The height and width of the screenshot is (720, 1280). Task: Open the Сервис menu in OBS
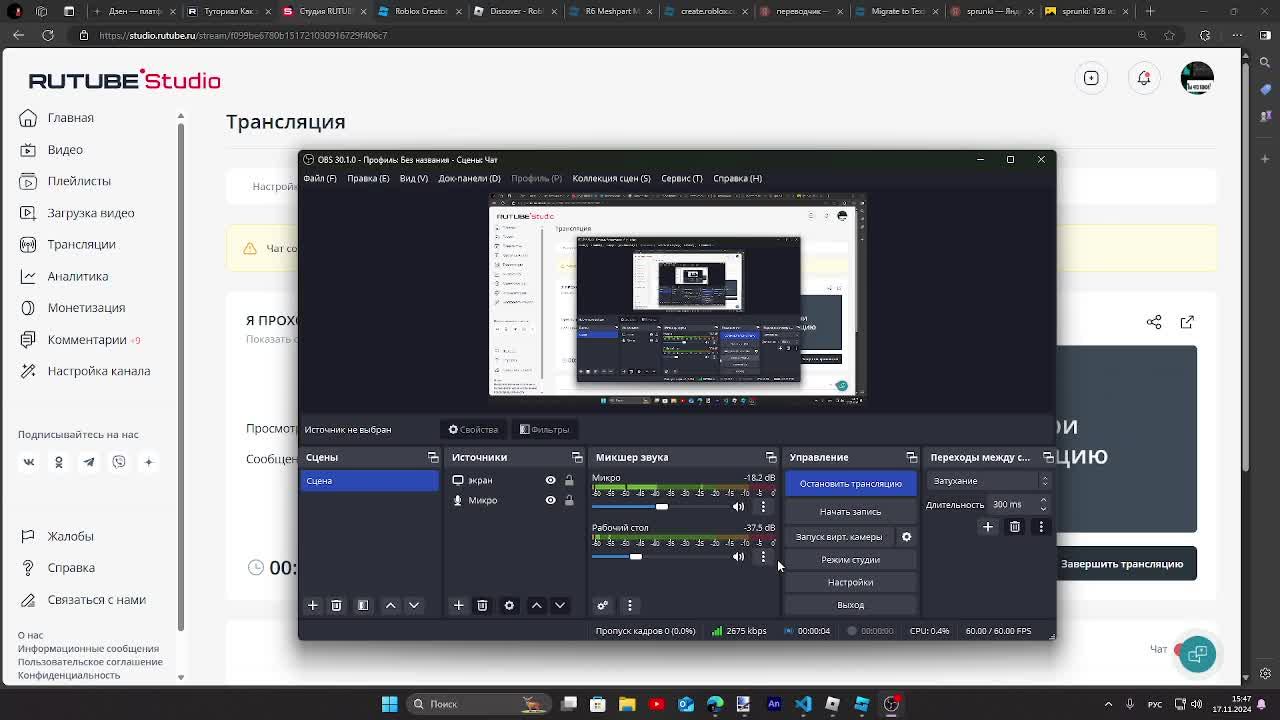[681, 178]
